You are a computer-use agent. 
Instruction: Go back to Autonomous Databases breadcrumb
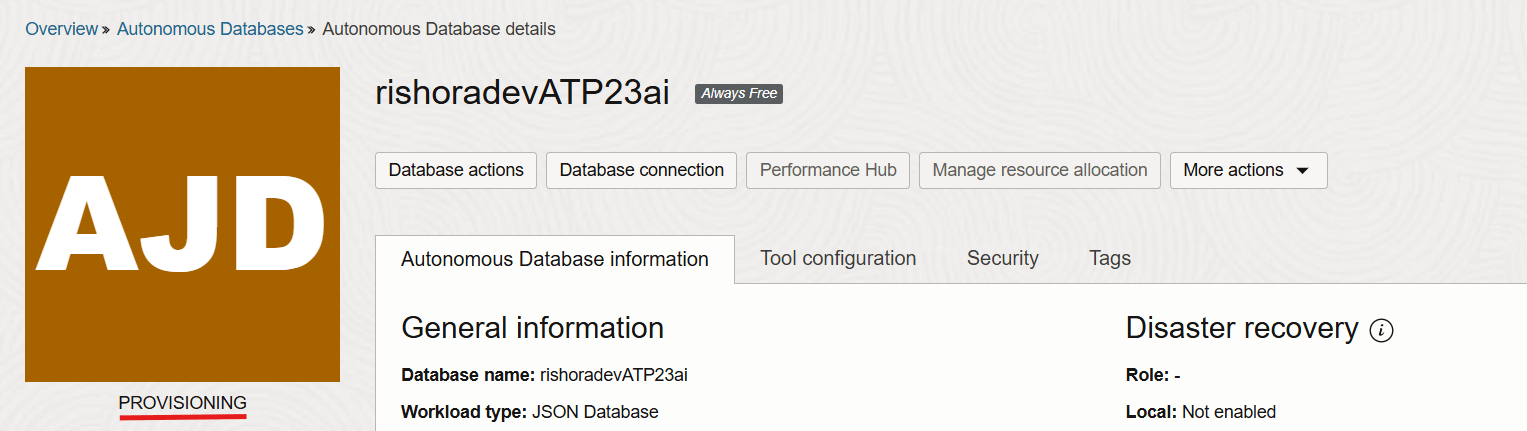coord(210,29)
